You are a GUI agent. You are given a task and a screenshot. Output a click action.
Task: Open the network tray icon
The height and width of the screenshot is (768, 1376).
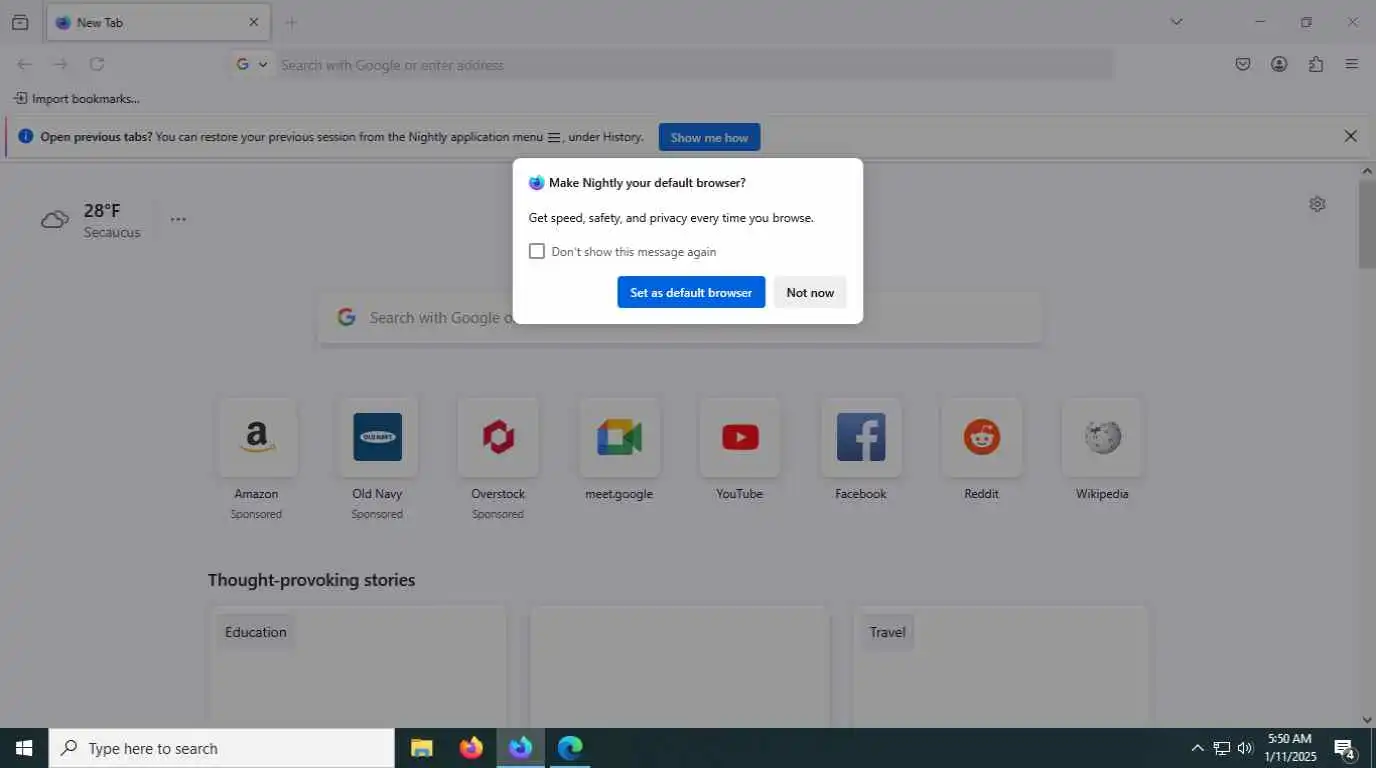[1221, 748]
